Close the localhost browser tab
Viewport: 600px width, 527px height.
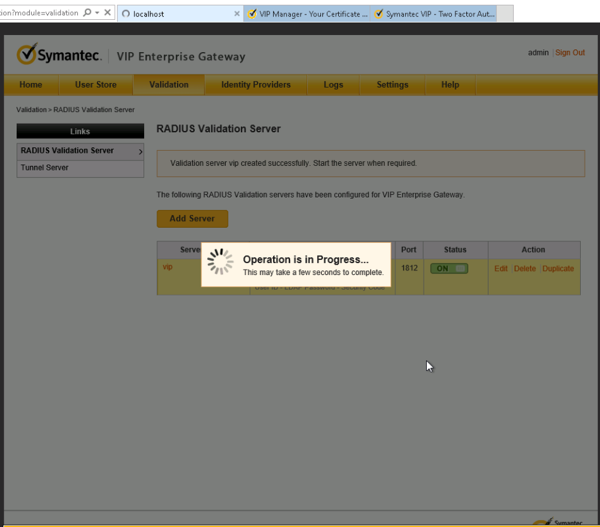click(x=236, y=14)
